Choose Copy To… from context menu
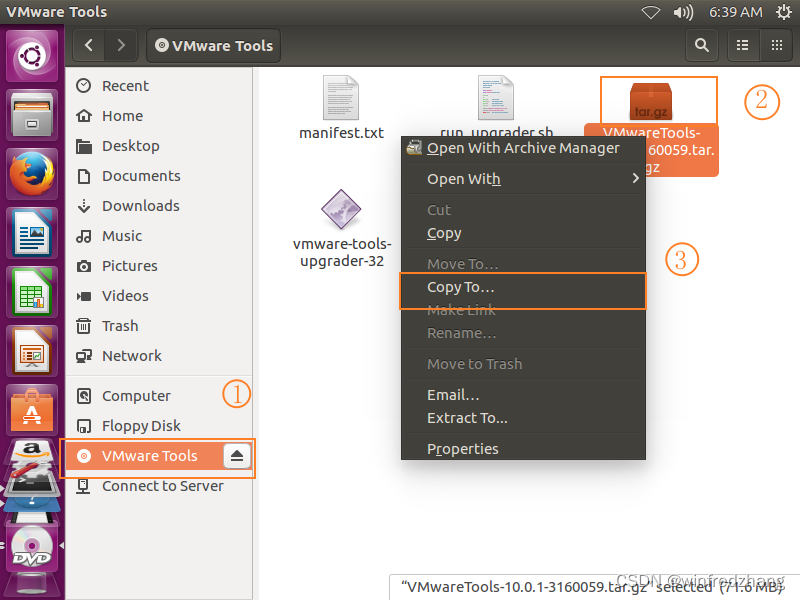 pos(523,287)
